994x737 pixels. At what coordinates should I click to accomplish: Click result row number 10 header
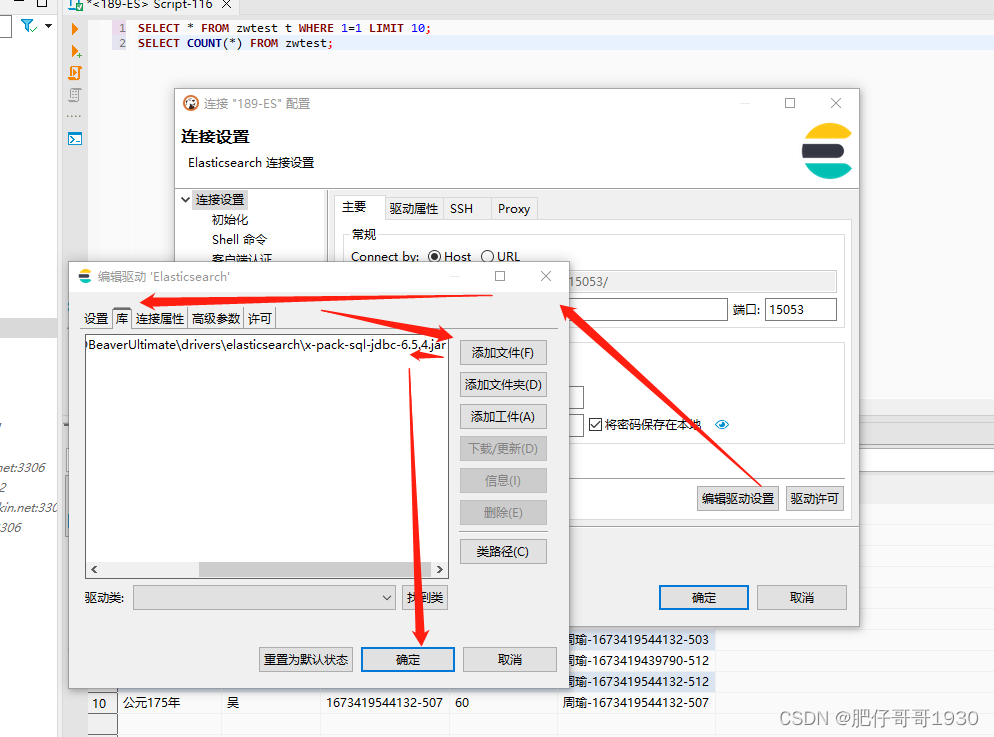click(x=100, y=703)
